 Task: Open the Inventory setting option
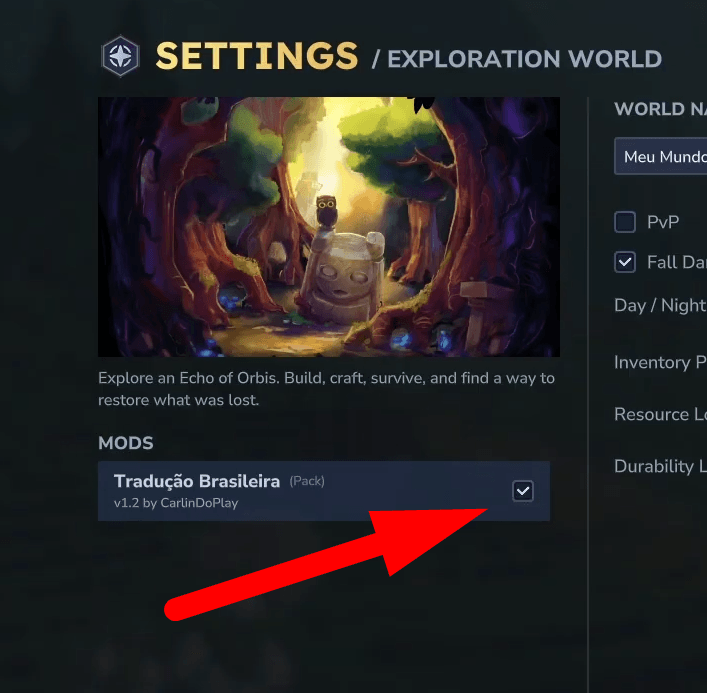click(660, 363)
